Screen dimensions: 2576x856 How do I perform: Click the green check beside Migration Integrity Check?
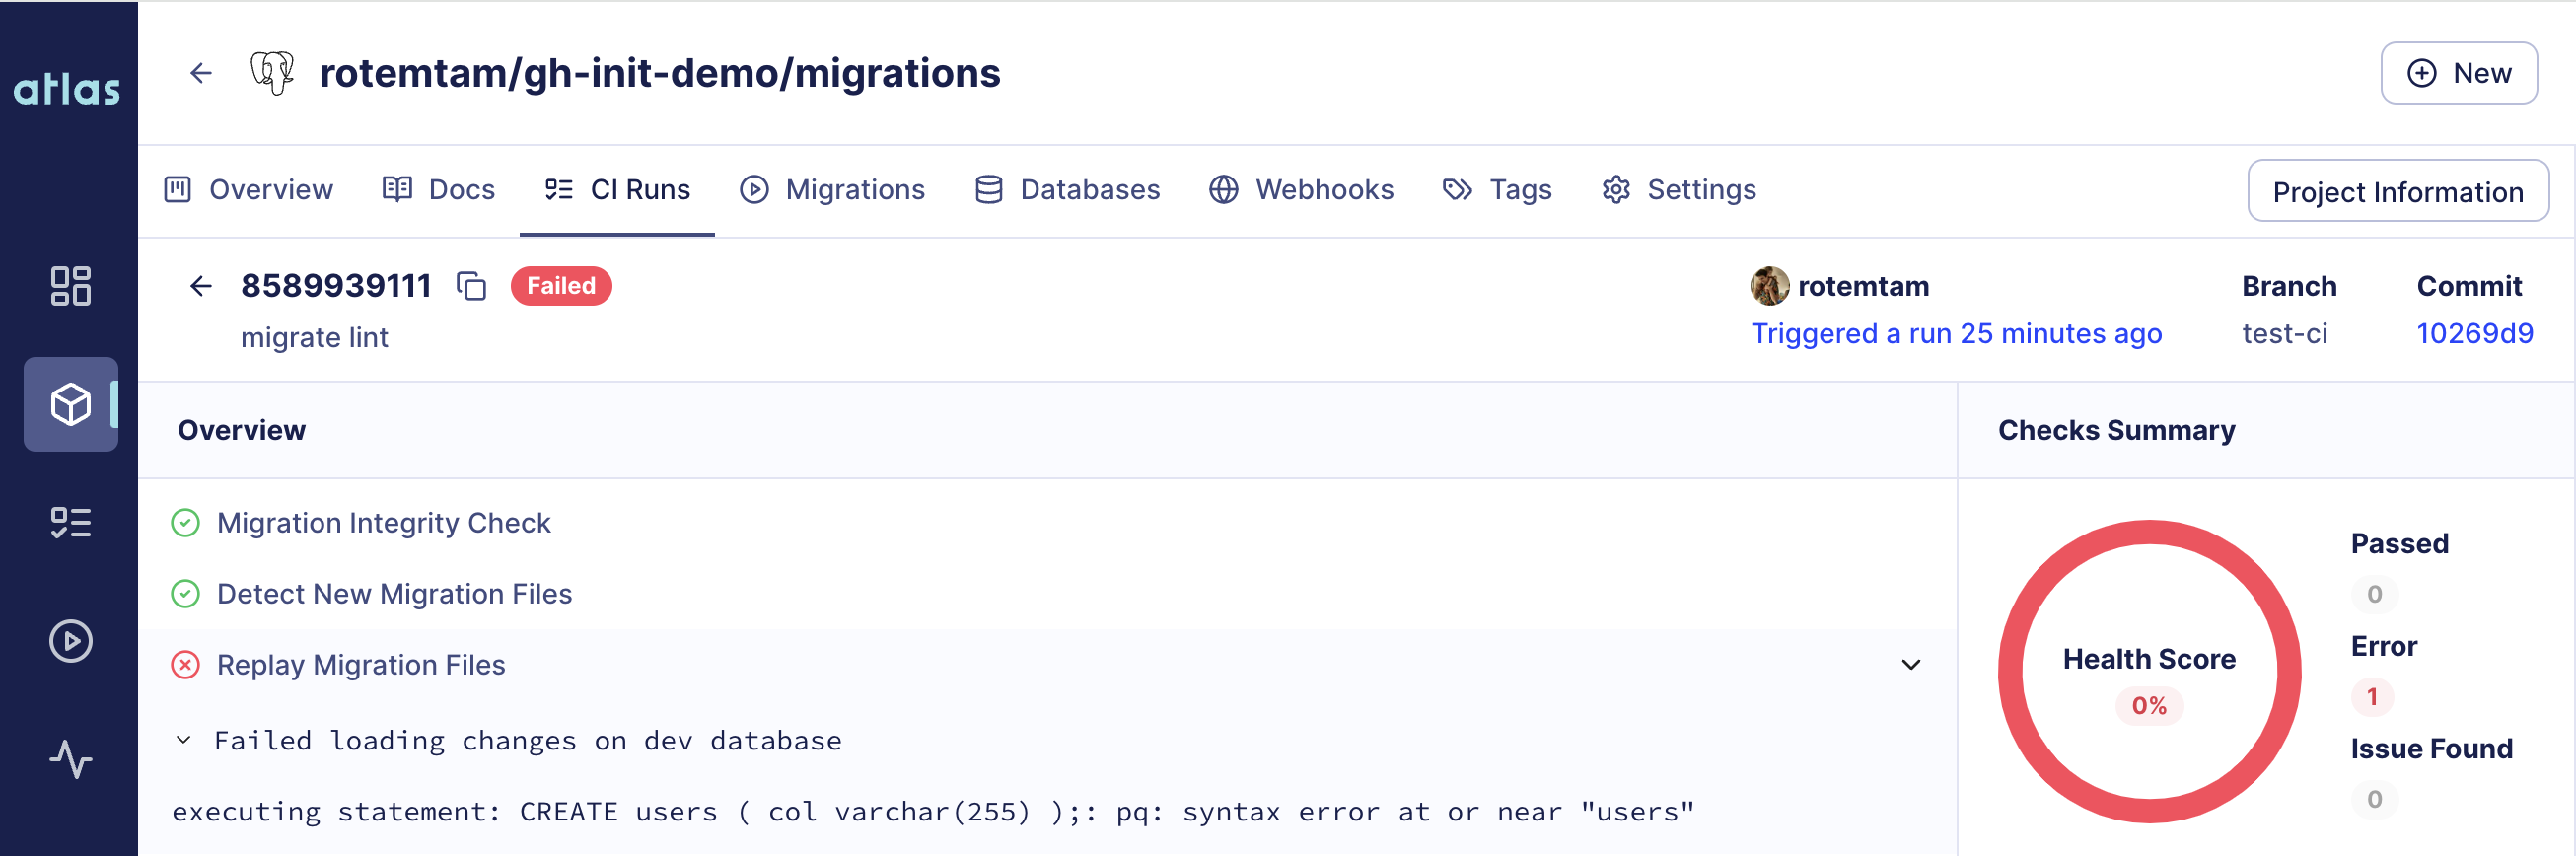[x=186, y=522]
